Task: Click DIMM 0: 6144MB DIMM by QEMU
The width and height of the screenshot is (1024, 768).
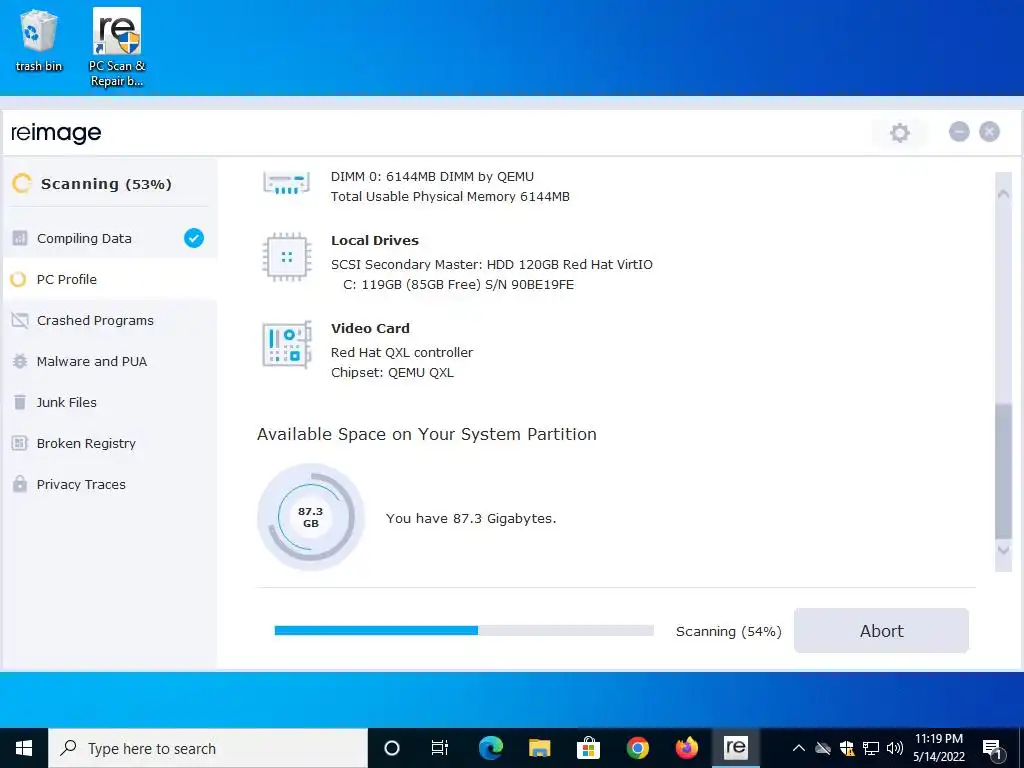Action: (432, 177)
